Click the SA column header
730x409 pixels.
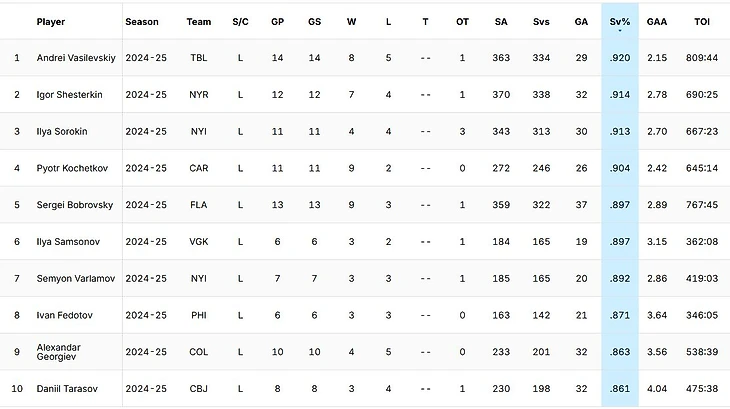pyautogui.click(x=500, y=21)
